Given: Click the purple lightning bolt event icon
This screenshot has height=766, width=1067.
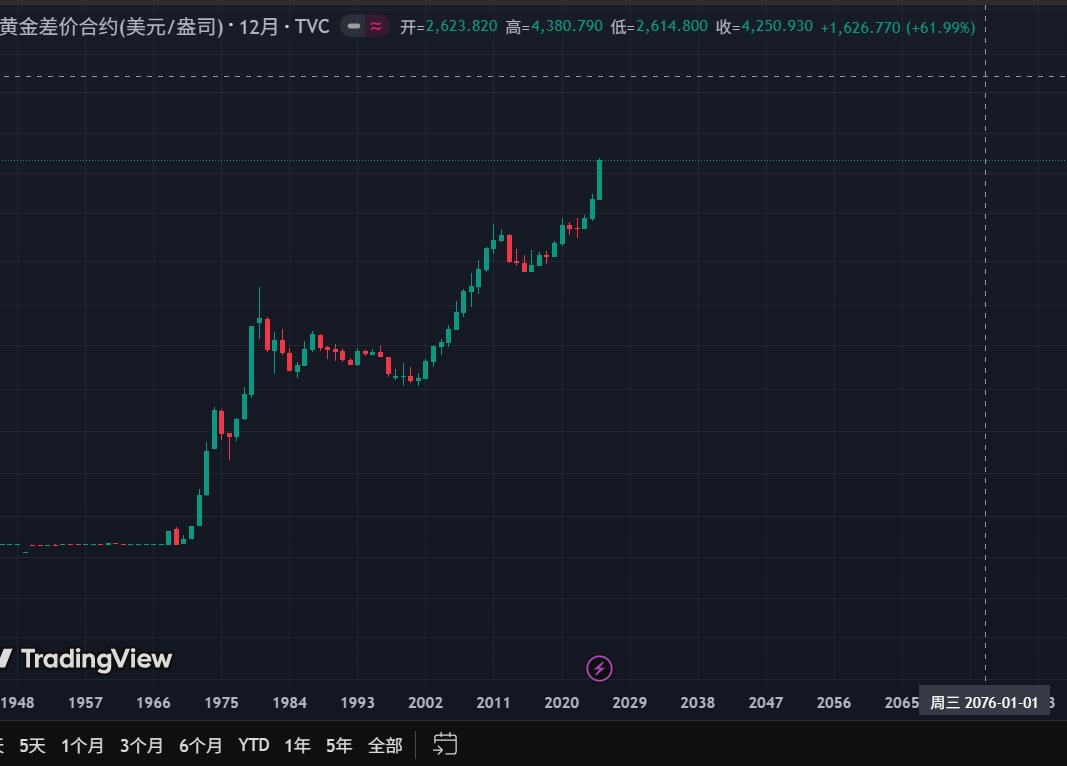Looking at the screenshot, I should pos(599,668).
